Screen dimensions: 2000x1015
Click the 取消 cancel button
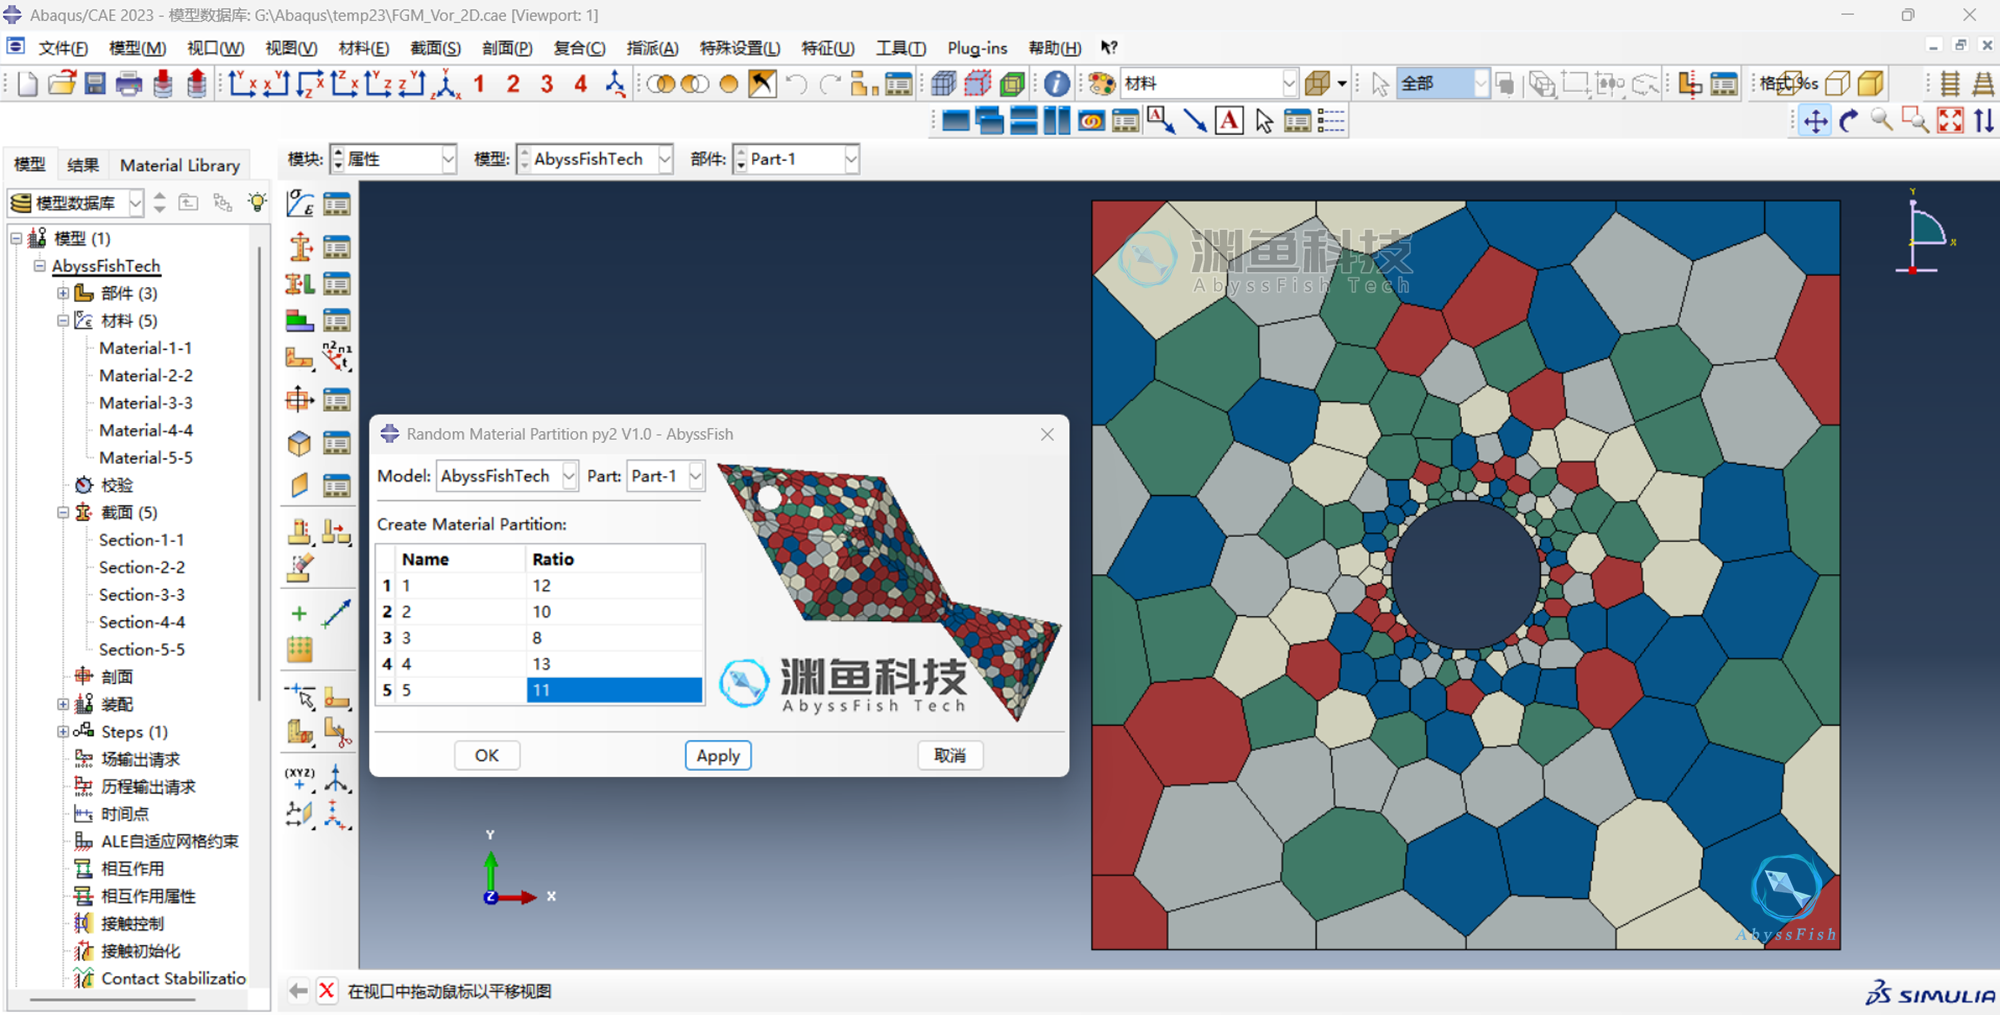click(x=950, y=755)
